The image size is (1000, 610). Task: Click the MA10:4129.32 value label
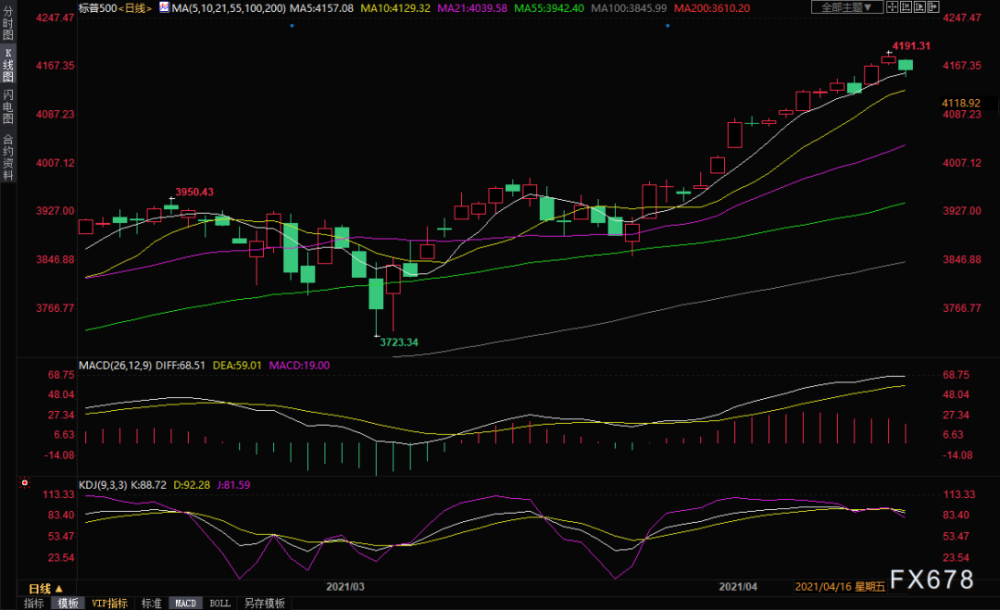click(395, 8)
